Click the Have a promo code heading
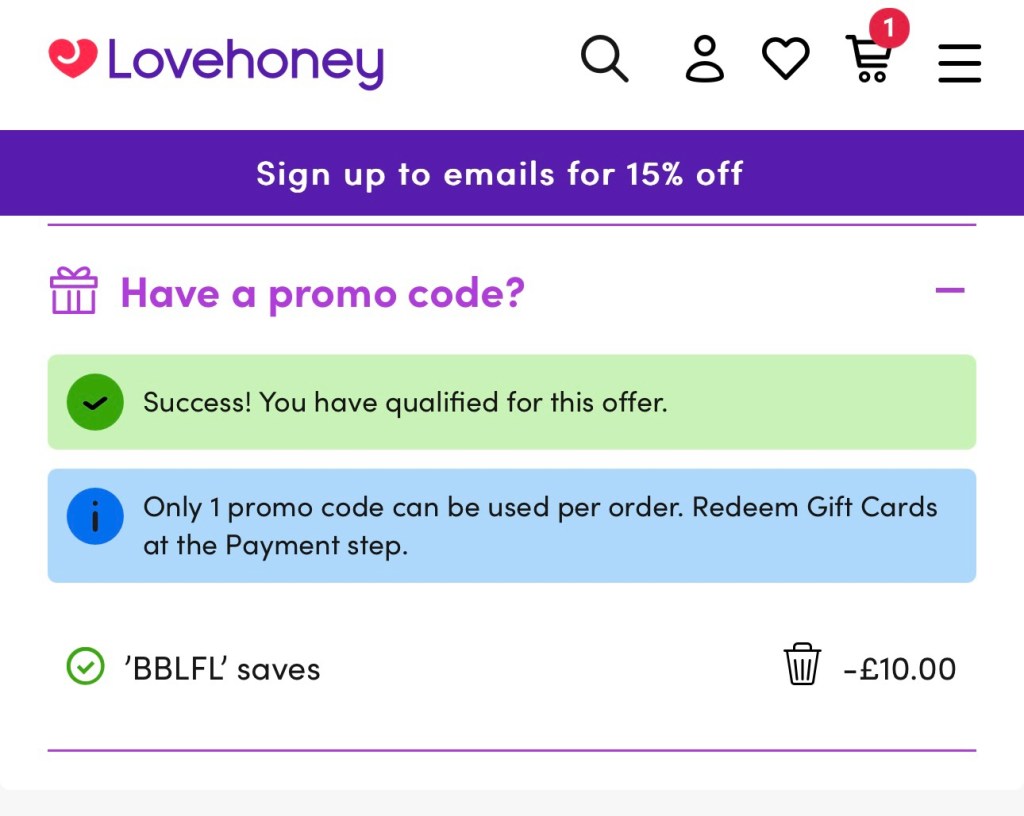The height and width of the screenshot is (816, 1024). click(x=320, y=292)
